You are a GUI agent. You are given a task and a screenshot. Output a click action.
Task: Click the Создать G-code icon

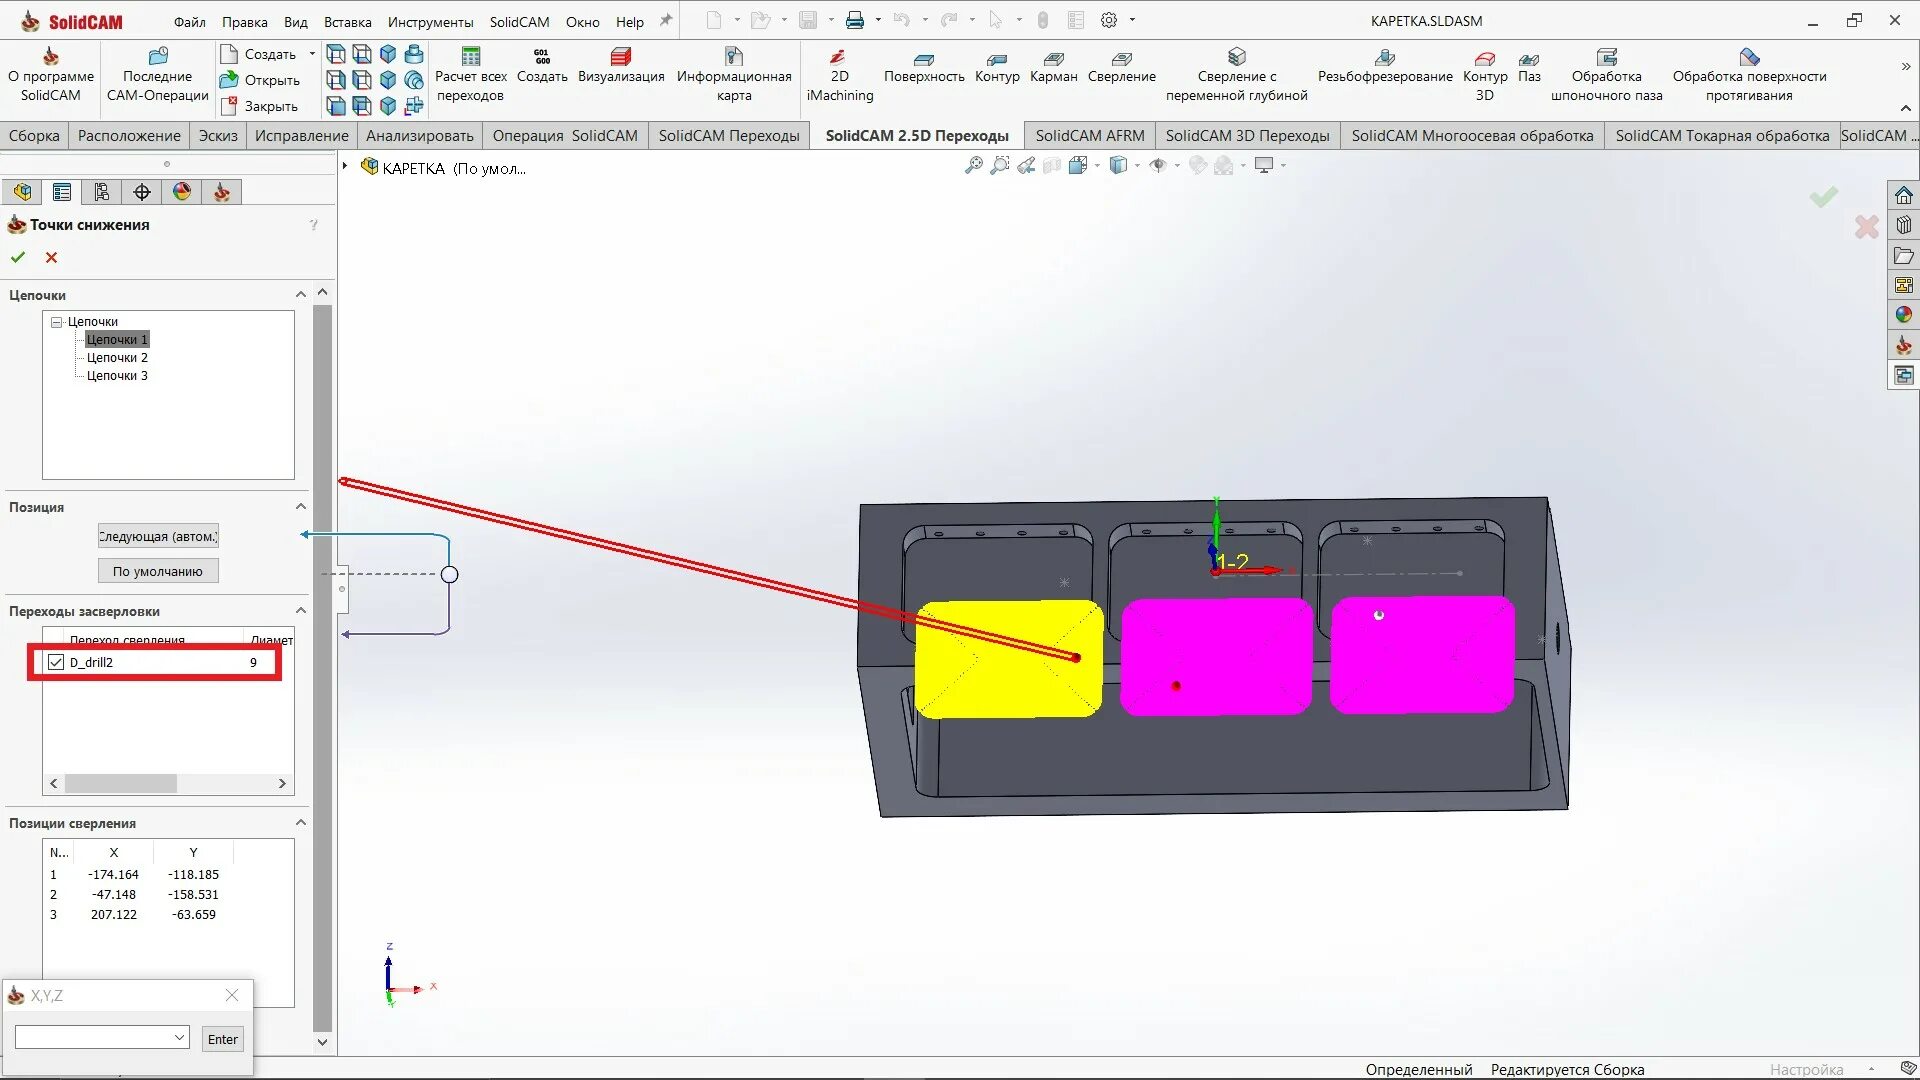pyautogui.click(x=542, y=66)
